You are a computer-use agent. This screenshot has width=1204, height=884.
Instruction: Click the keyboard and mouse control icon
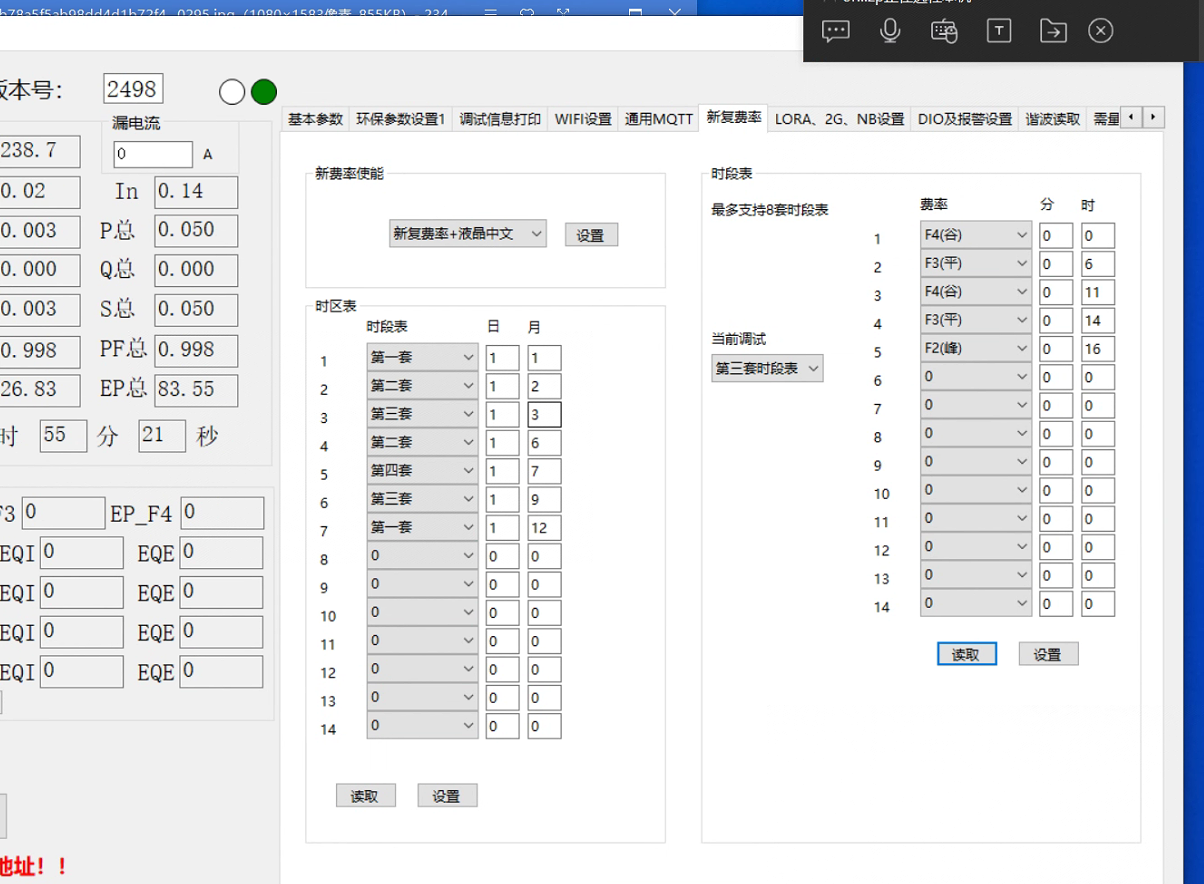point(944,31)
